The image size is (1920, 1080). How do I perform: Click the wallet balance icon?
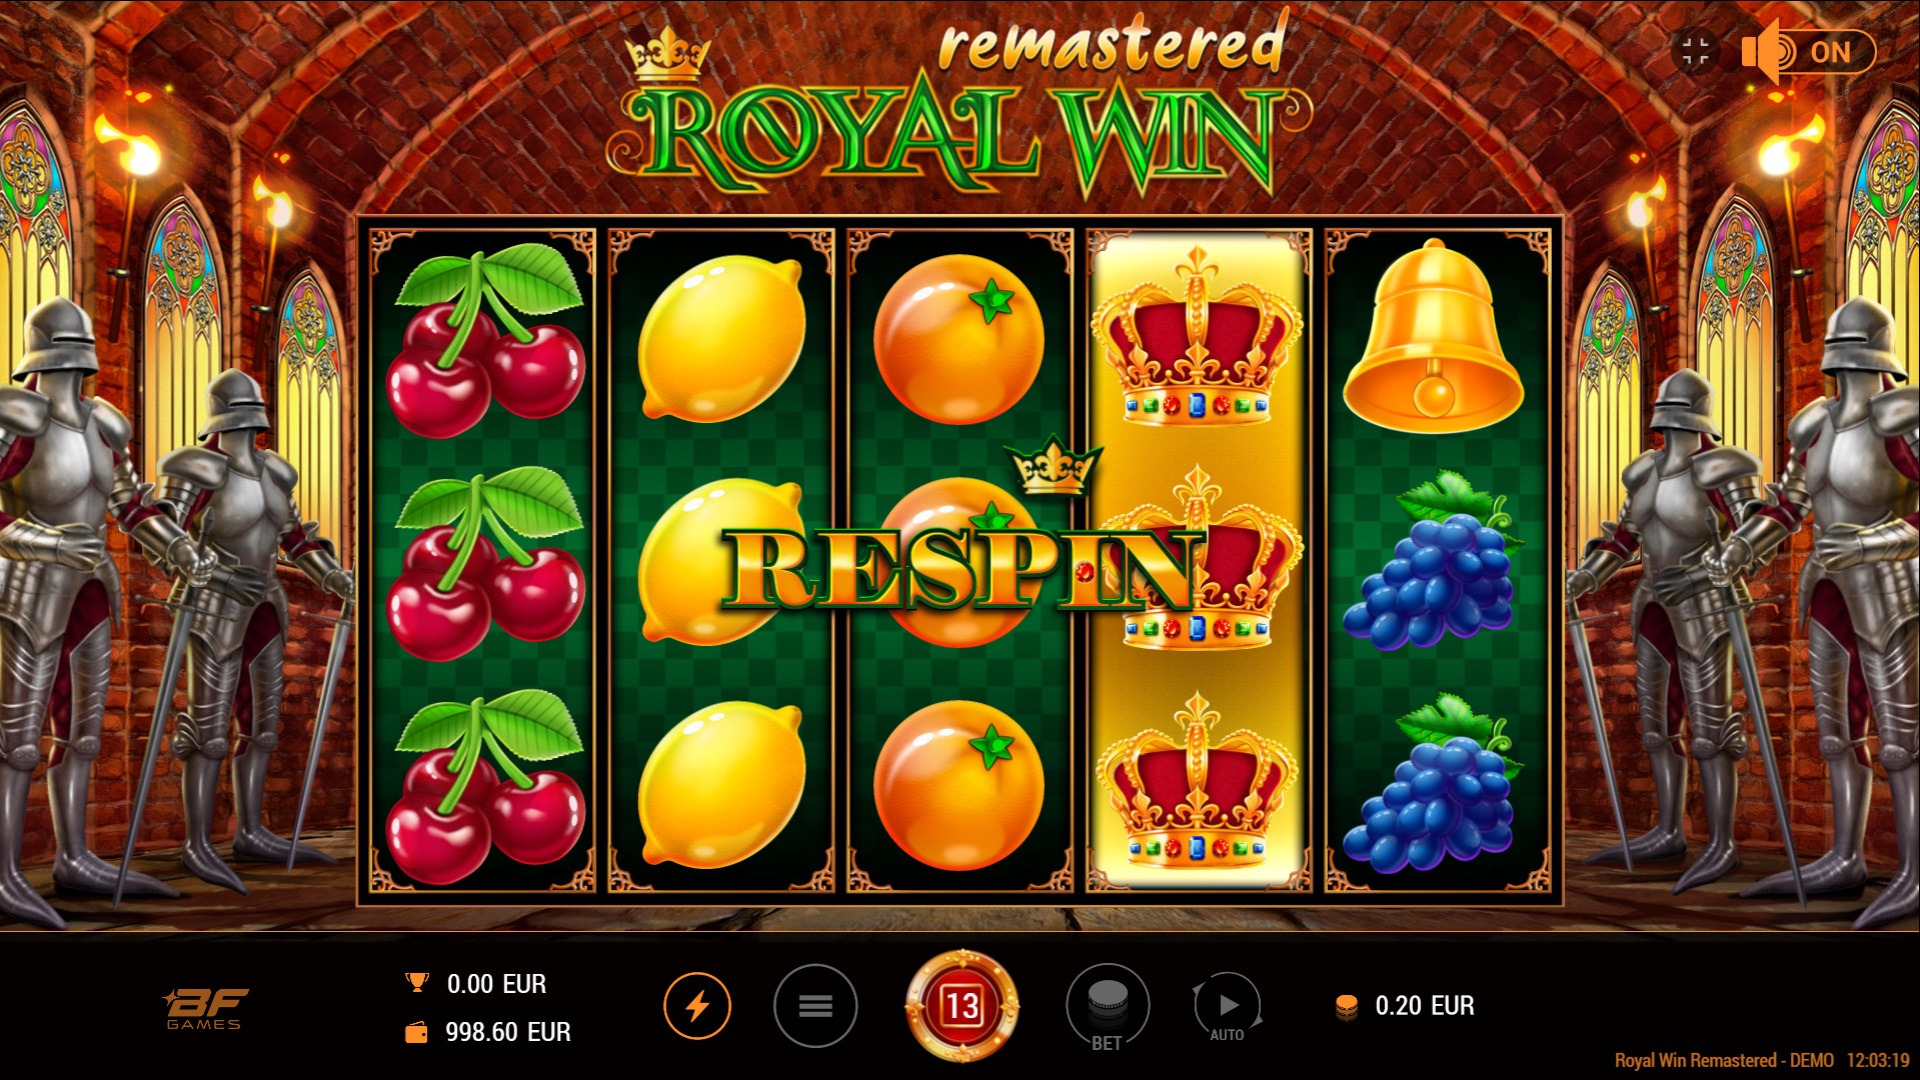[416, 1032]
